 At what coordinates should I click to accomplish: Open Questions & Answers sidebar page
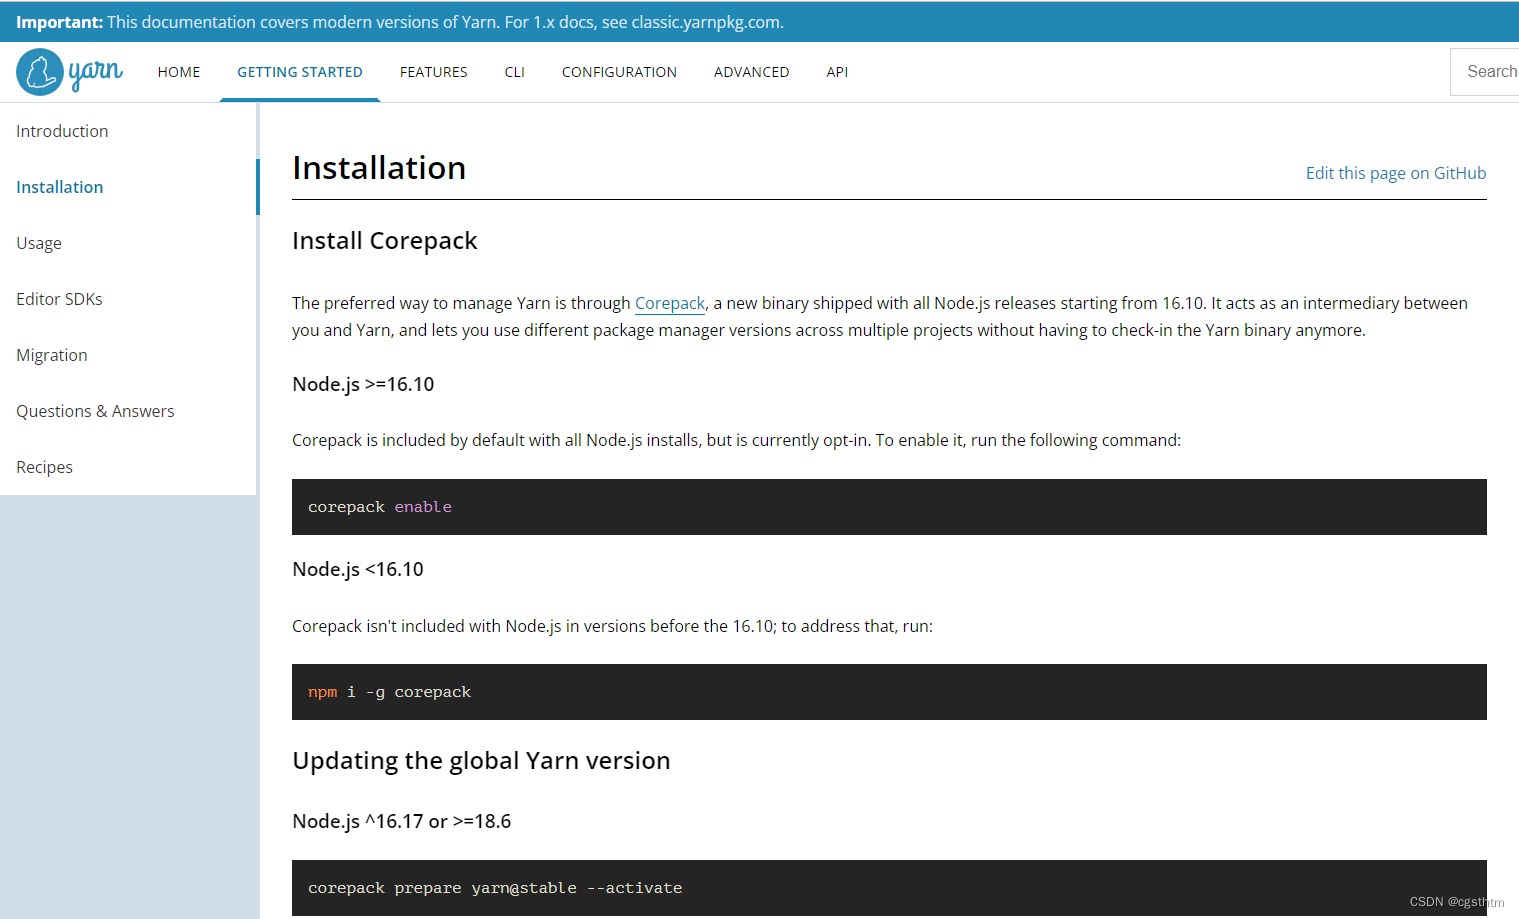[95, 411]
